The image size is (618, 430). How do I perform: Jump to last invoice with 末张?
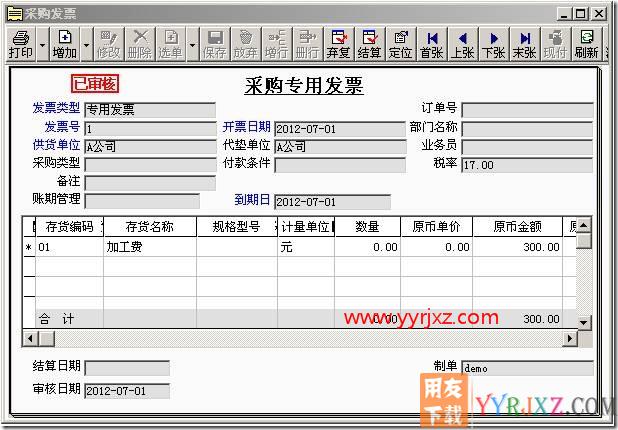(525, 44)
